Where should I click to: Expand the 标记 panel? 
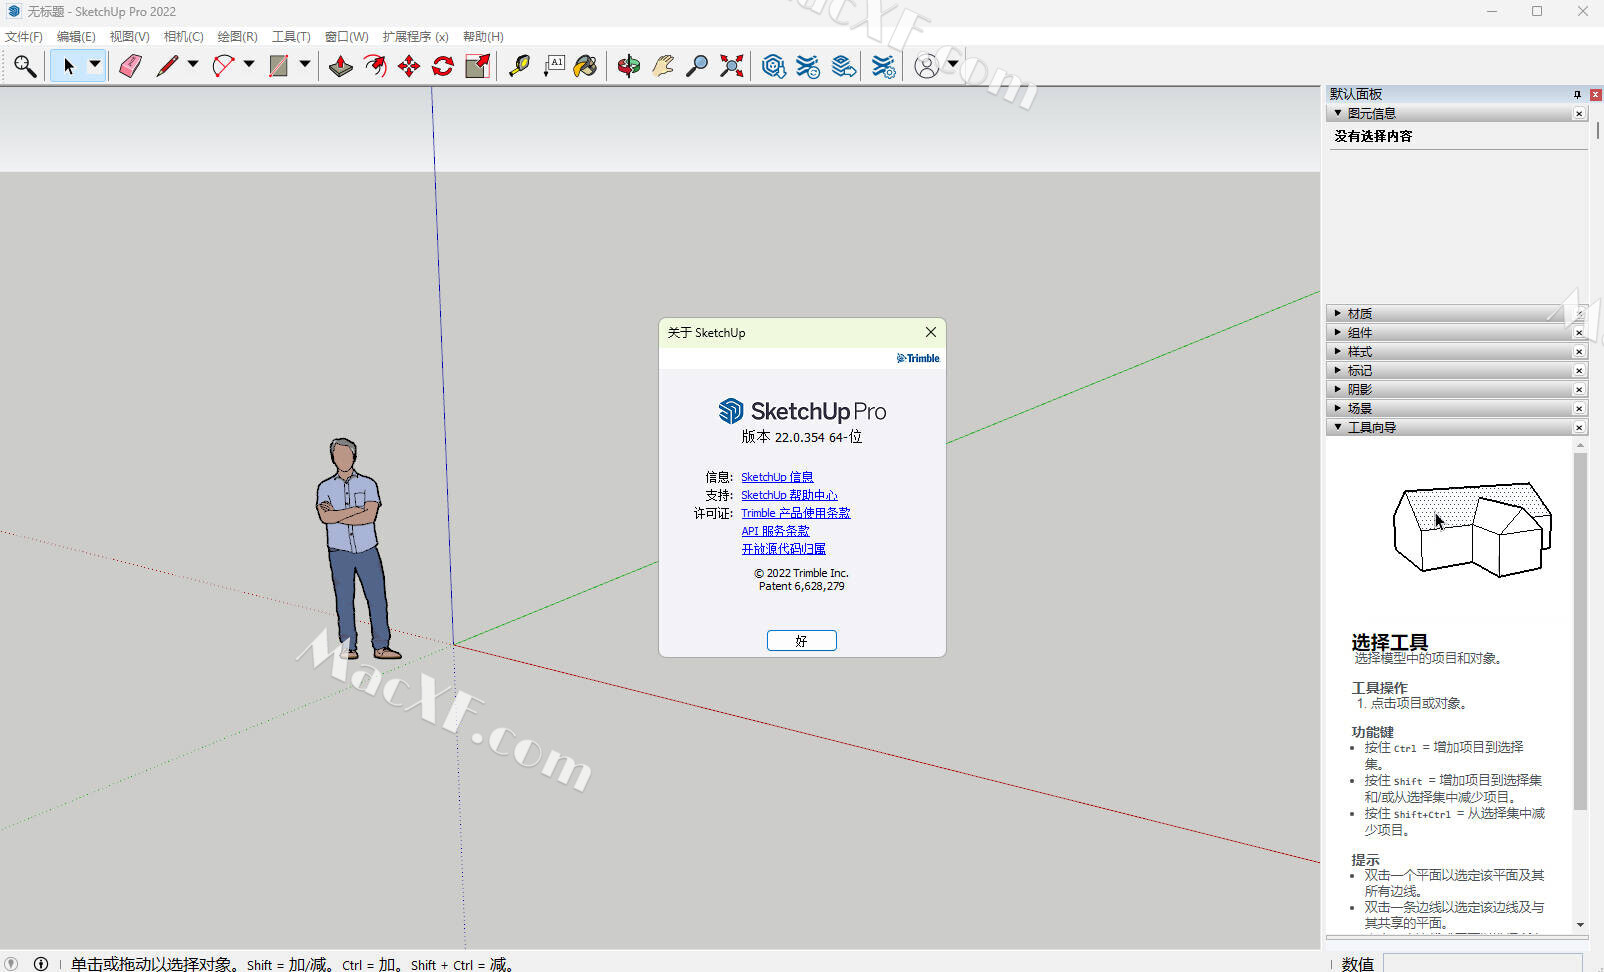click(x=1338, y=370)
